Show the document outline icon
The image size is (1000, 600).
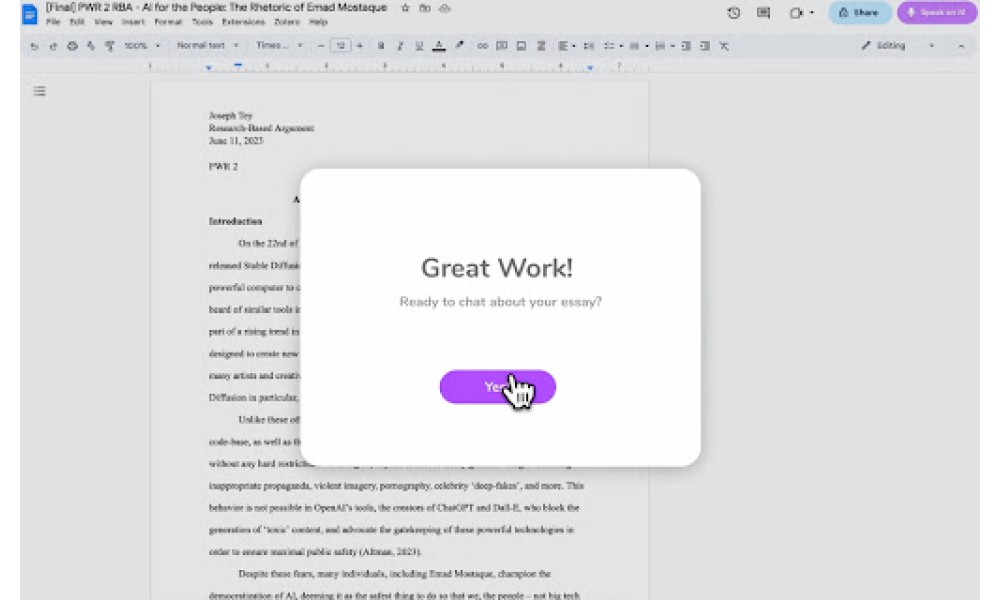click(40, 91)
